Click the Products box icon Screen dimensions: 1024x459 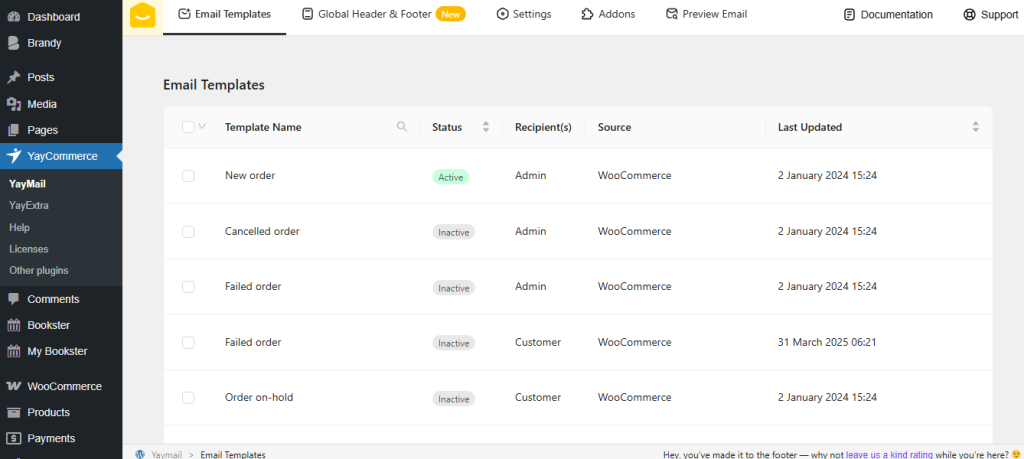click(13, 413)
